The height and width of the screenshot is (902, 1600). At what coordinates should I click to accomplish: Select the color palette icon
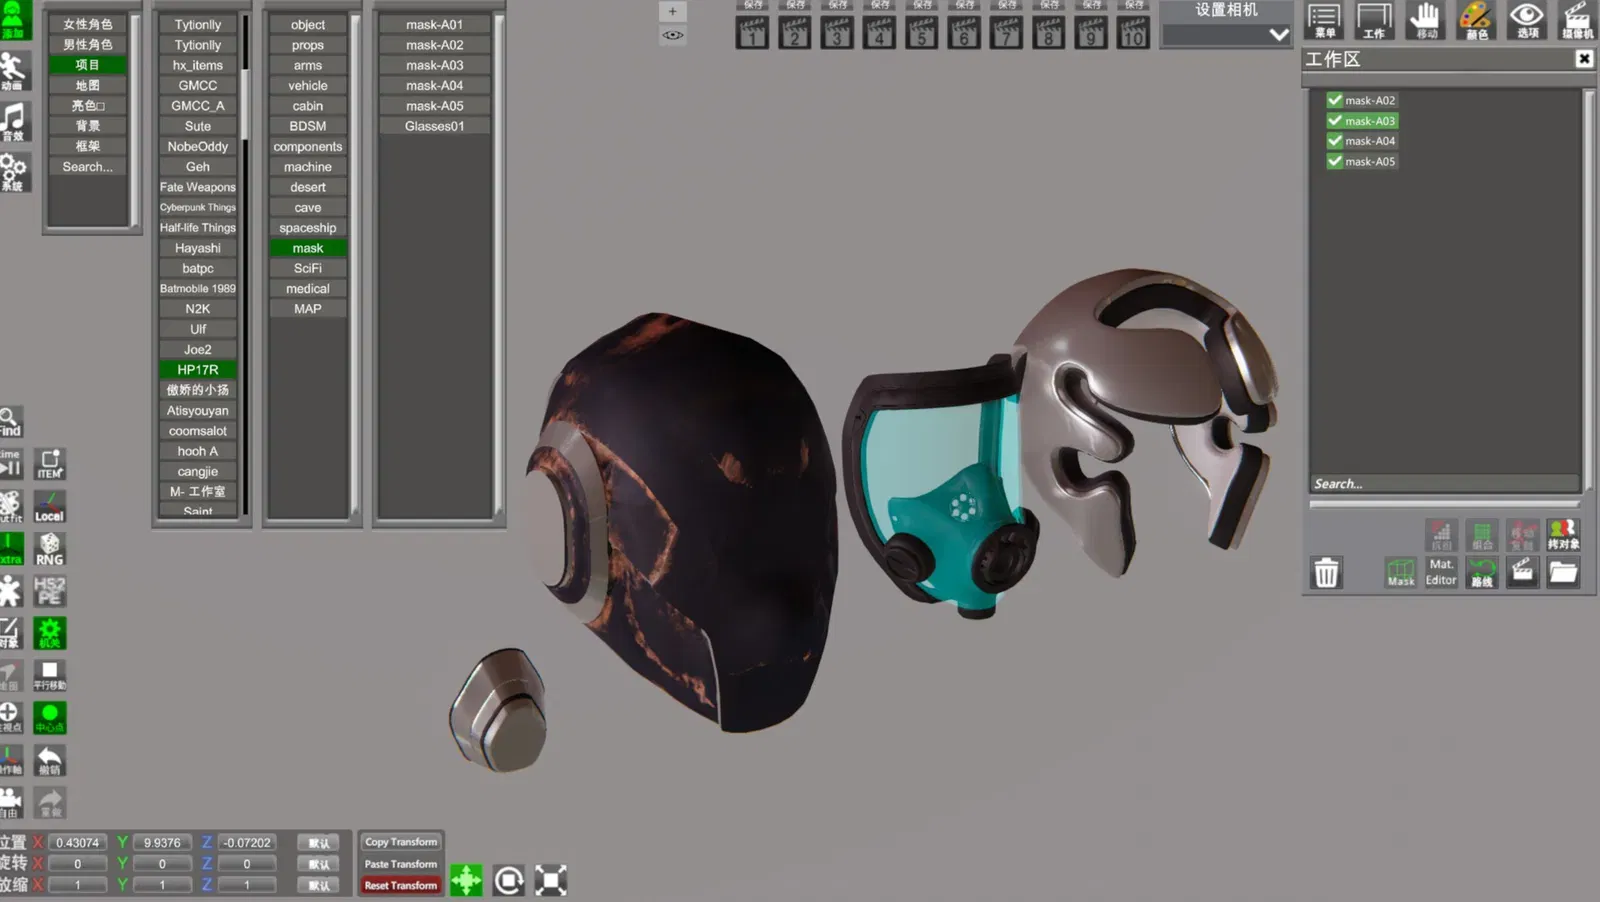coord(1476,20)
